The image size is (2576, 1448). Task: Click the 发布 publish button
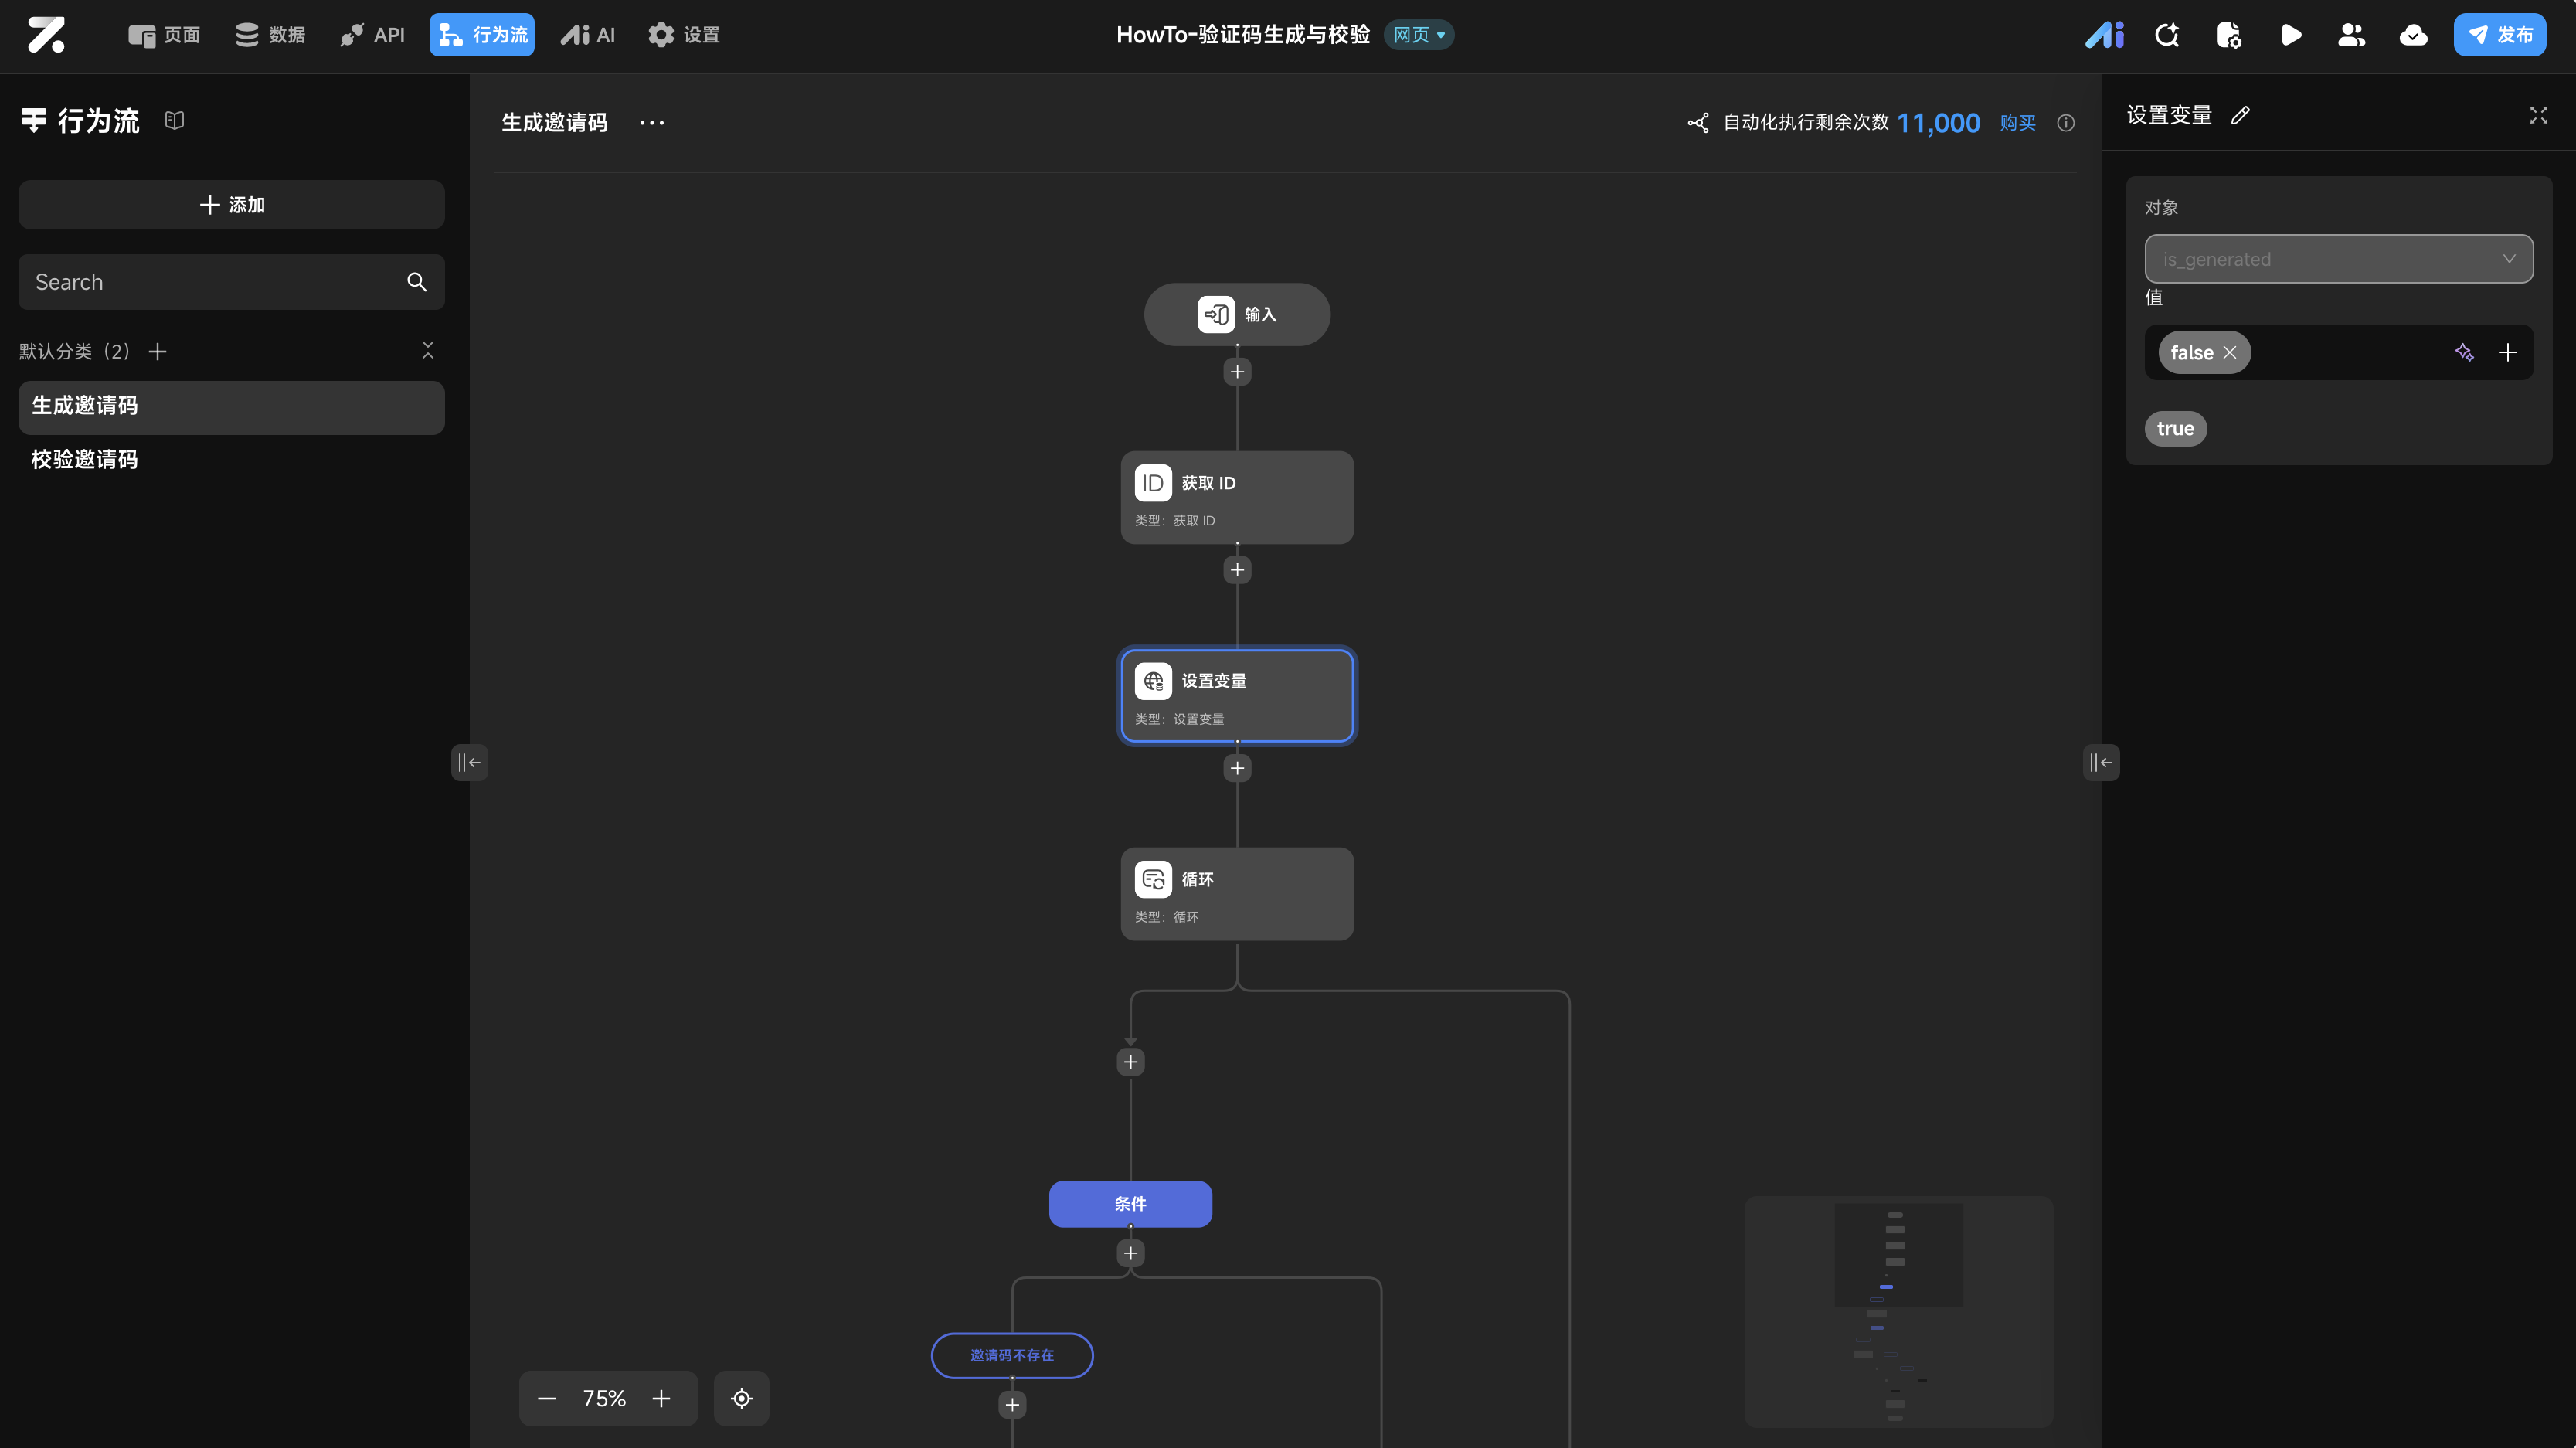2499,36
